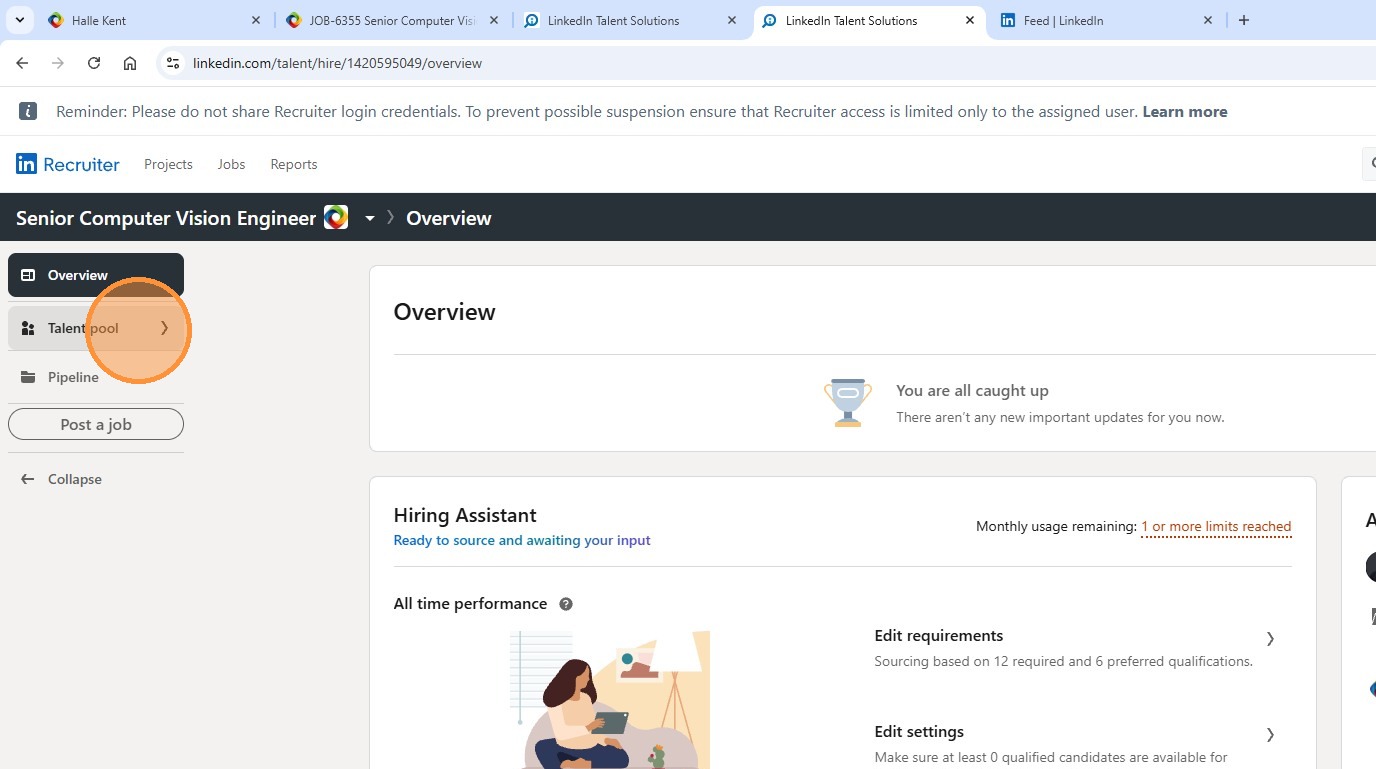The width and height of the screenshot is (1376, 769).
Task: Click the You are all caught up message
Action: 972,390
